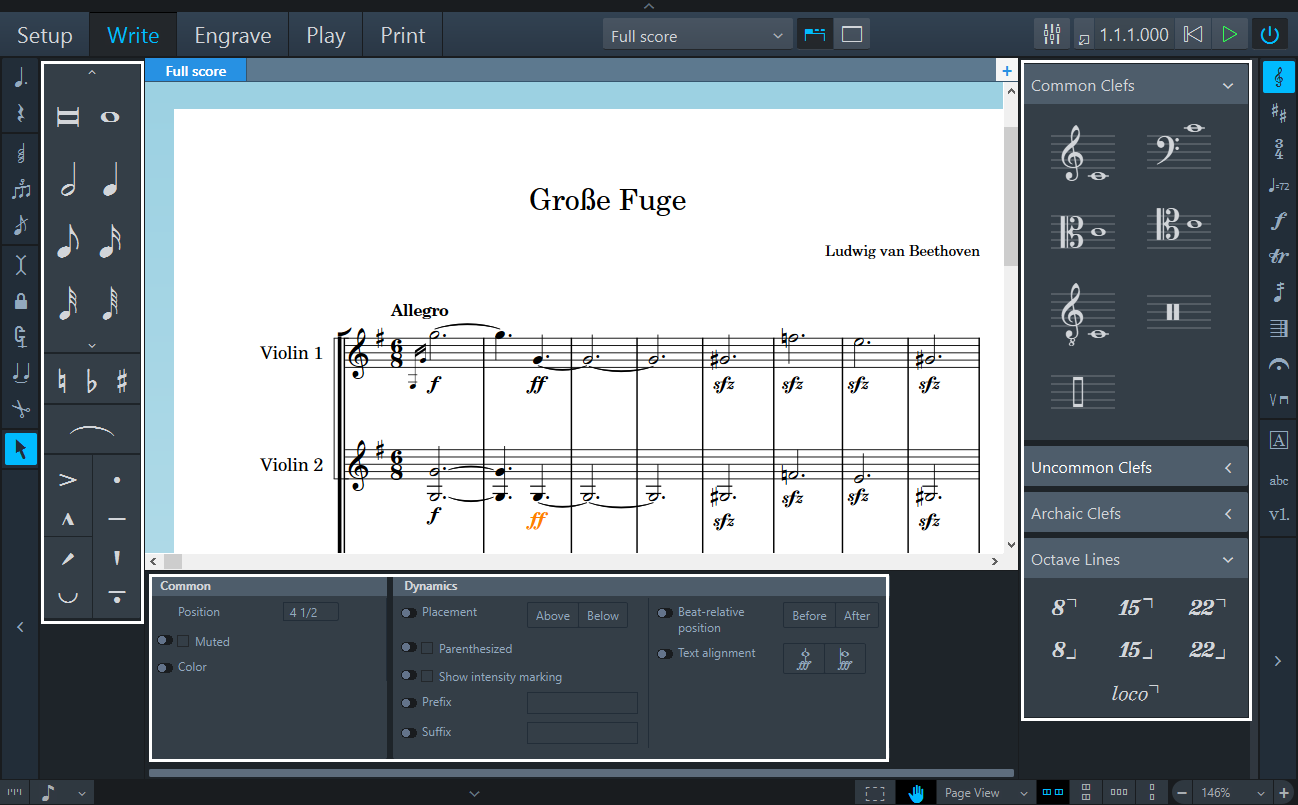The width and height of the screenshot is (1298, 805).
Task: Open the Lyrics panel labeled abc
Action: (x=1278, y=480)
